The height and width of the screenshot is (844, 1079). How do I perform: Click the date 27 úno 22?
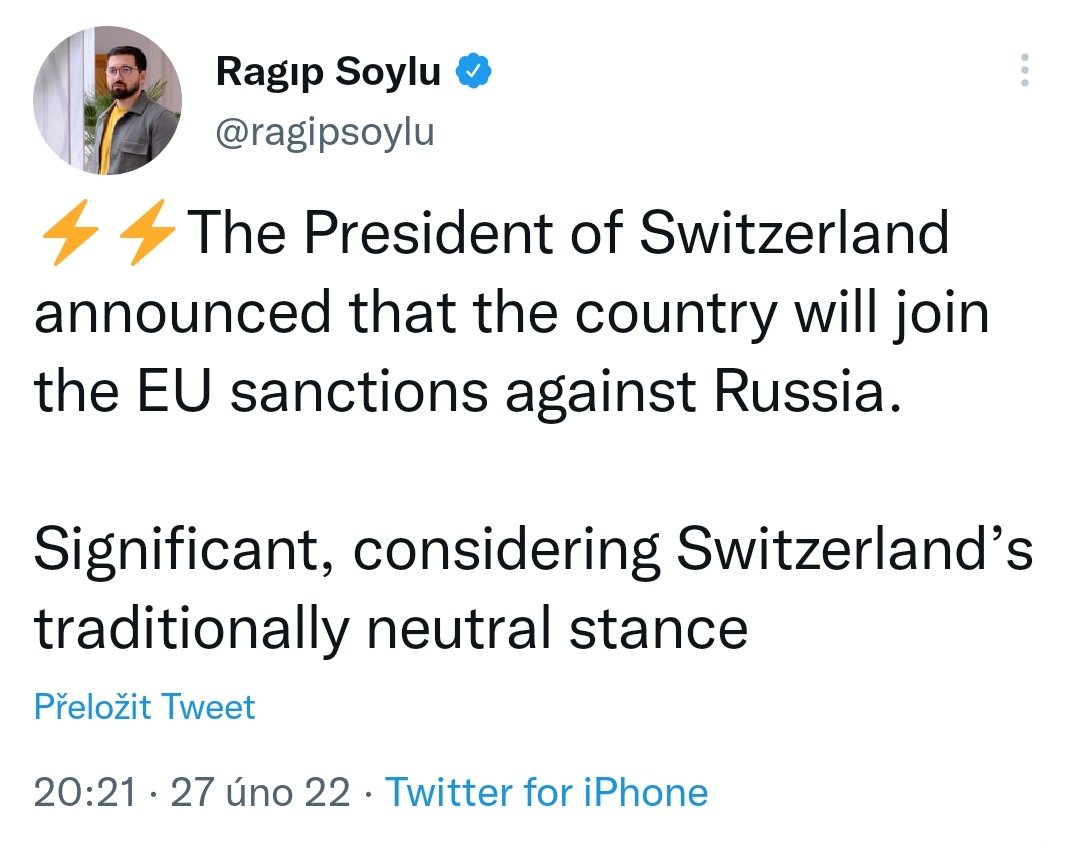point(261,793)
